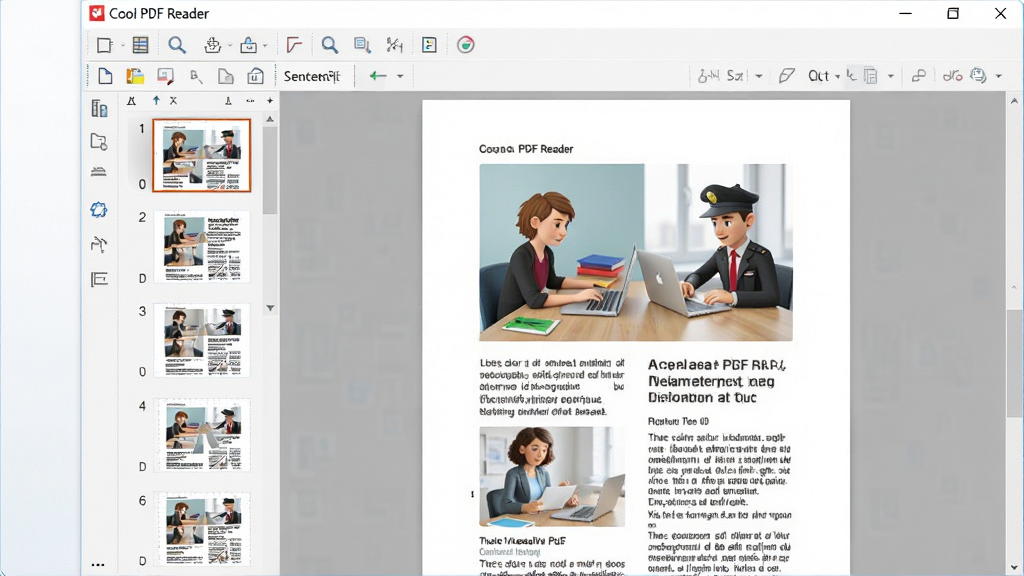Image resolution: width=1024 pixels, height=576 pixels.
Task: Click the red marker frame icon
Action: tap(165, 76)
